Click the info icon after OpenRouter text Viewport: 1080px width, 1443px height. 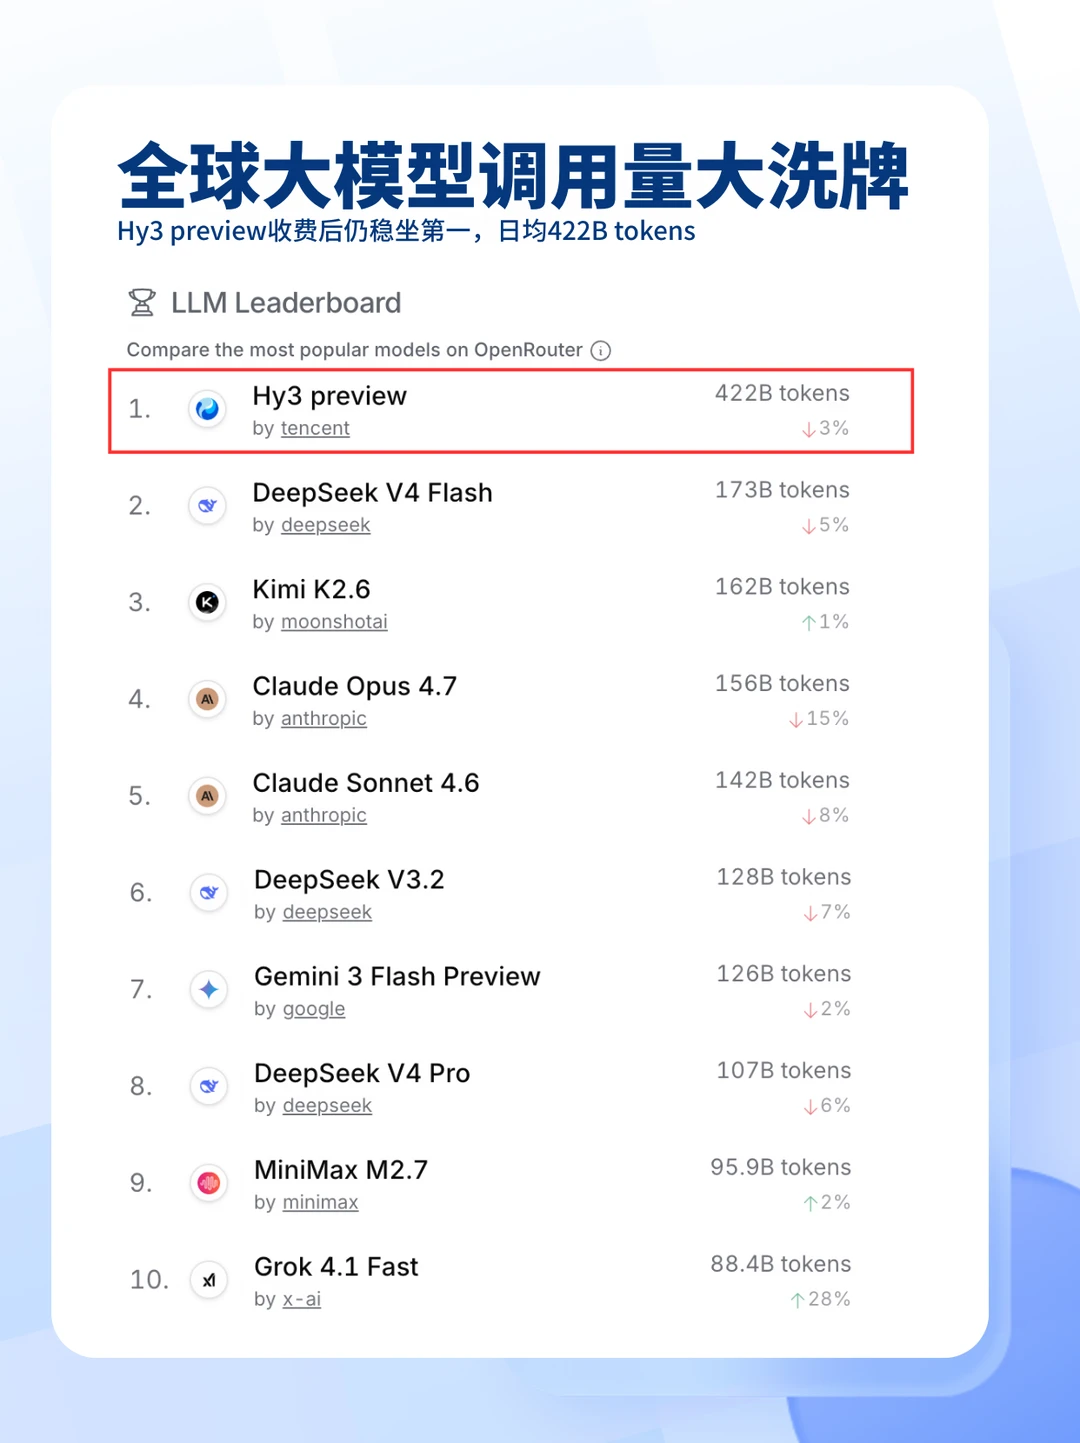coord(601,350)
